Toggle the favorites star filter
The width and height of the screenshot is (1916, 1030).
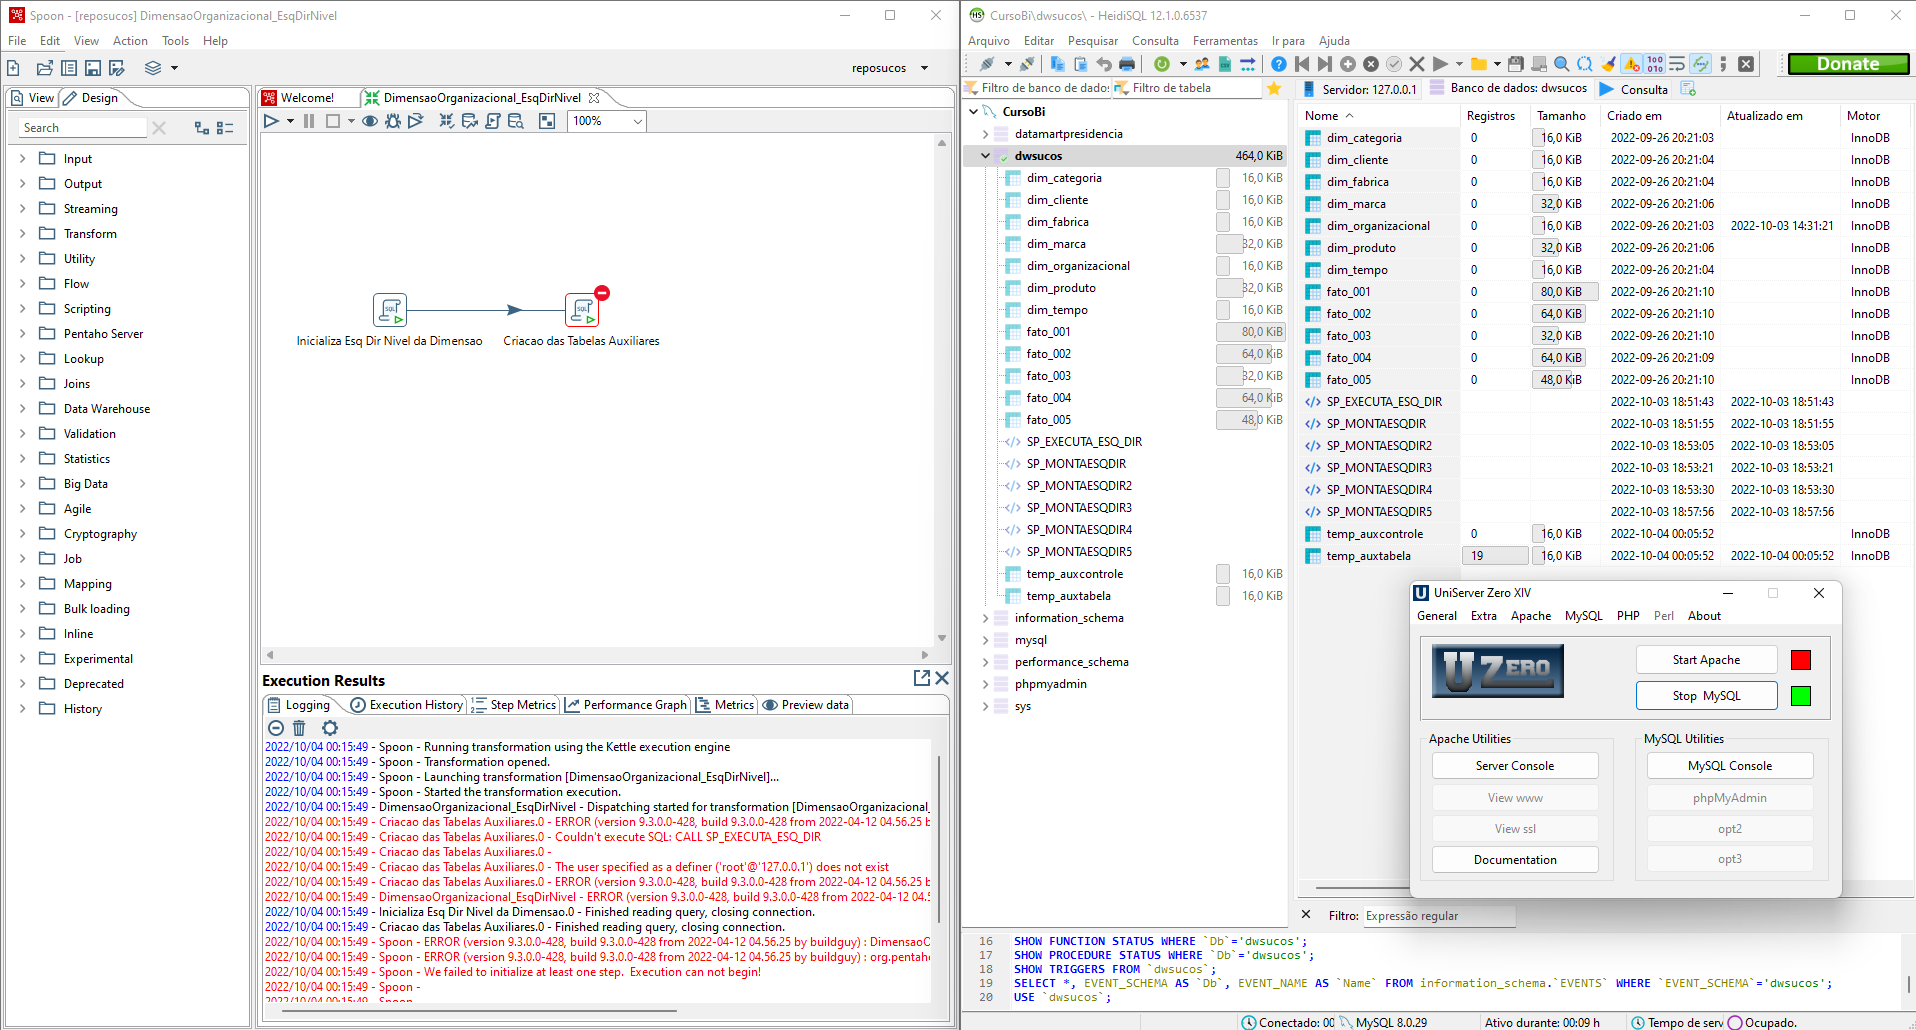[1274, 88]
